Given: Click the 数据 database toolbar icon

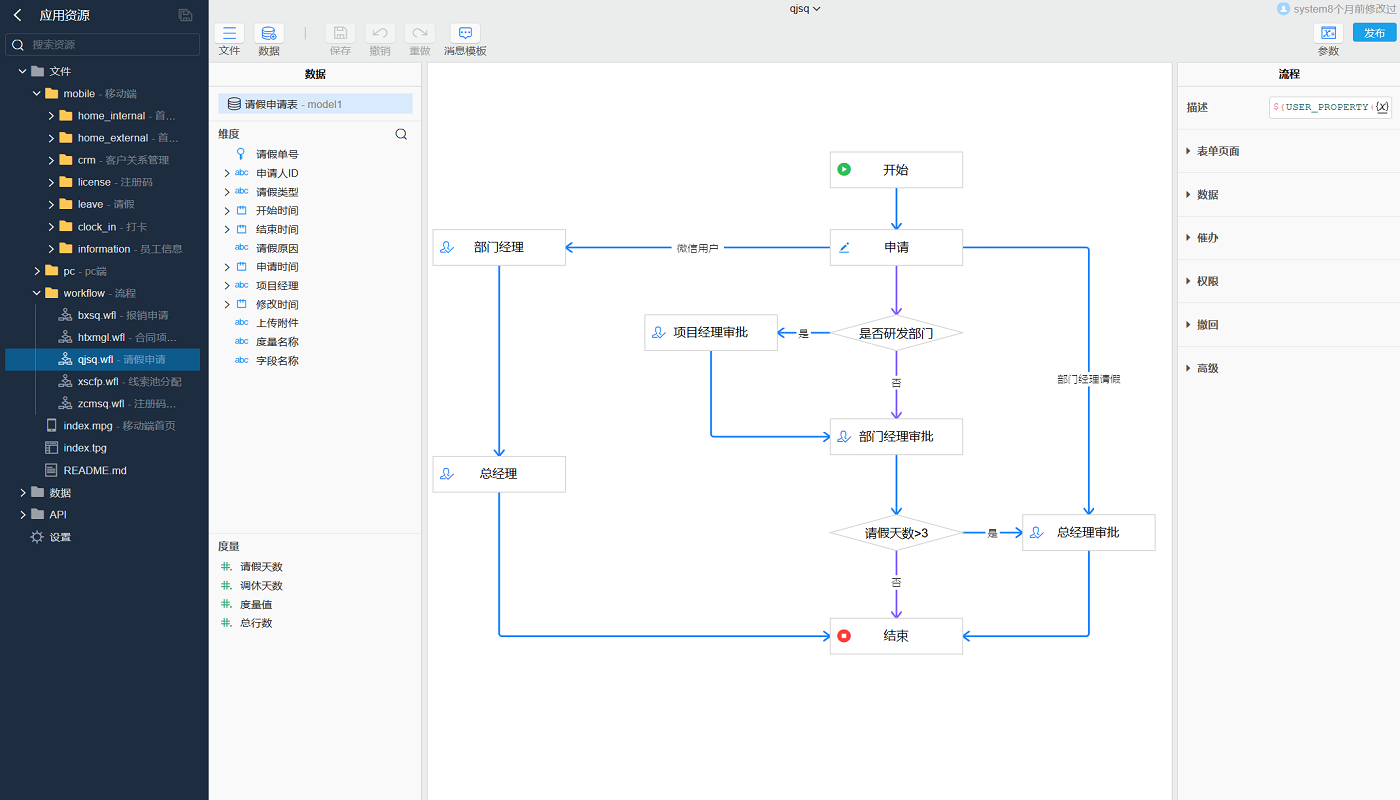Looking at the screenshot, I should 269,33.
